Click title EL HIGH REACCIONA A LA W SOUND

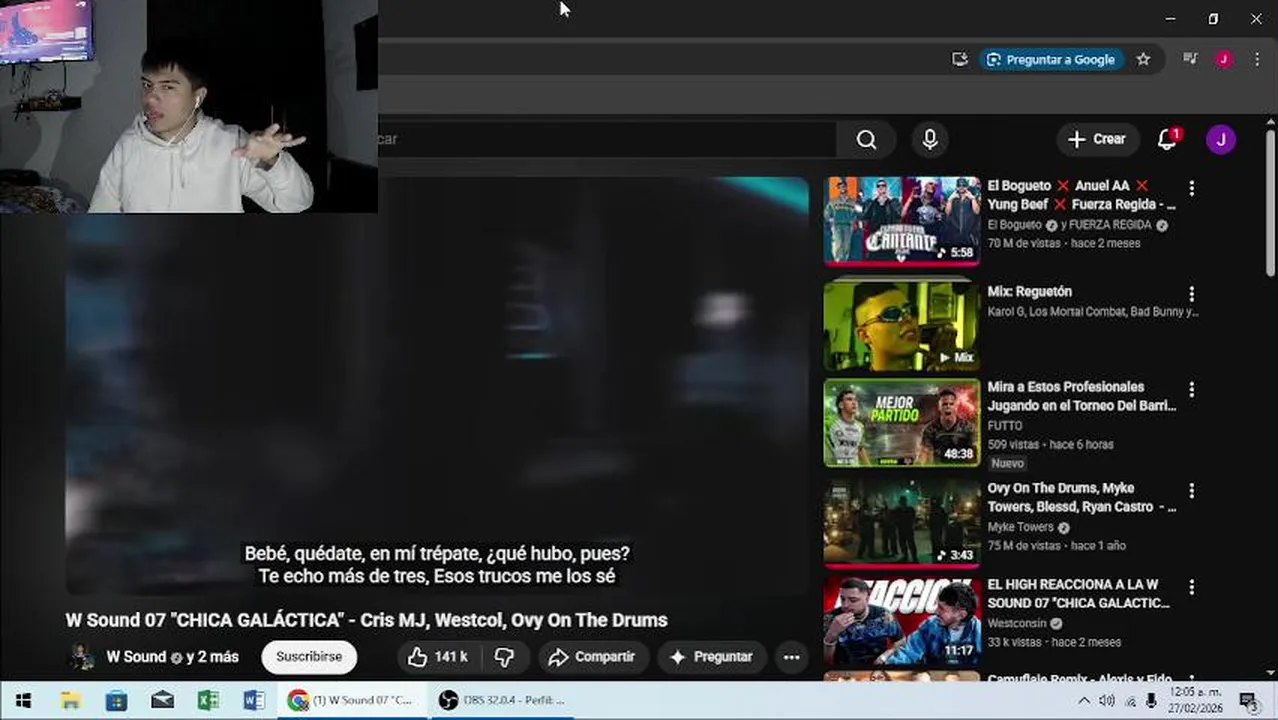point(1079,594)
